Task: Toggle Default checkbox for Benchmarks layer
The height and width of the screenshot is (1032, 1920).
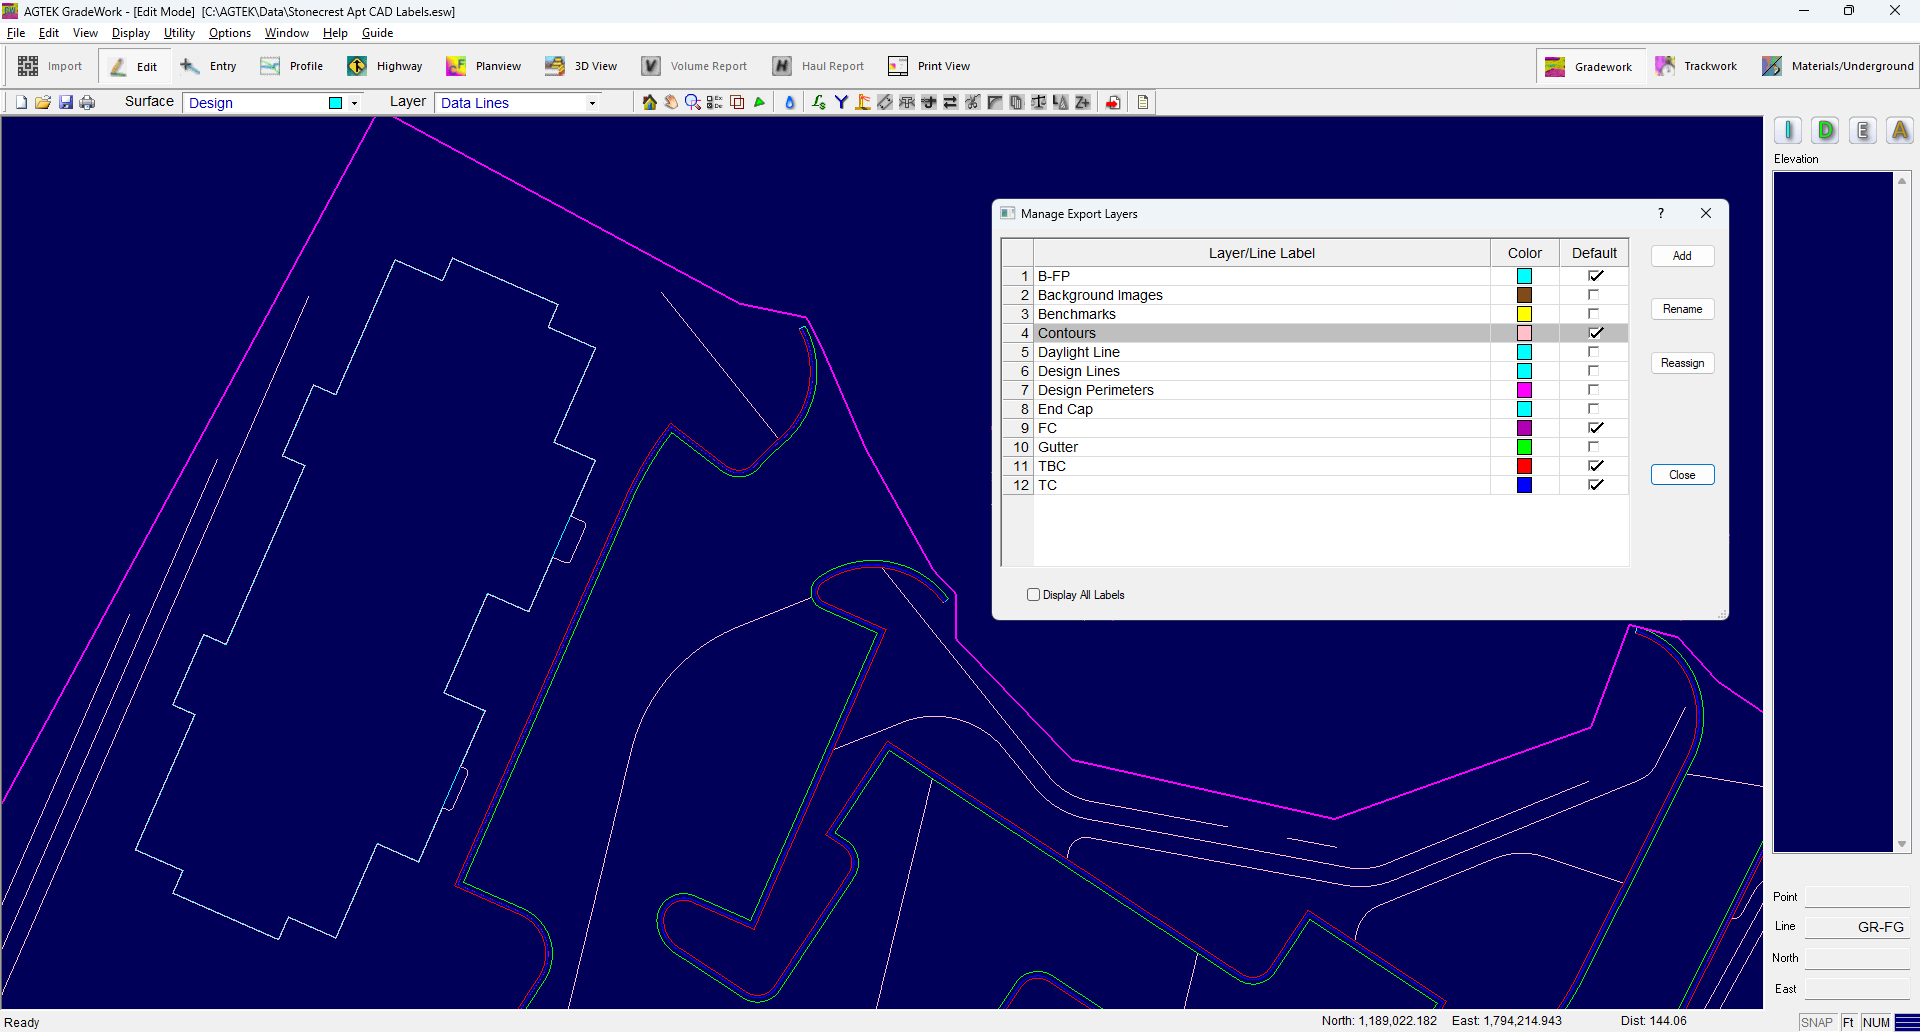Action: [x=1594, y=314]
